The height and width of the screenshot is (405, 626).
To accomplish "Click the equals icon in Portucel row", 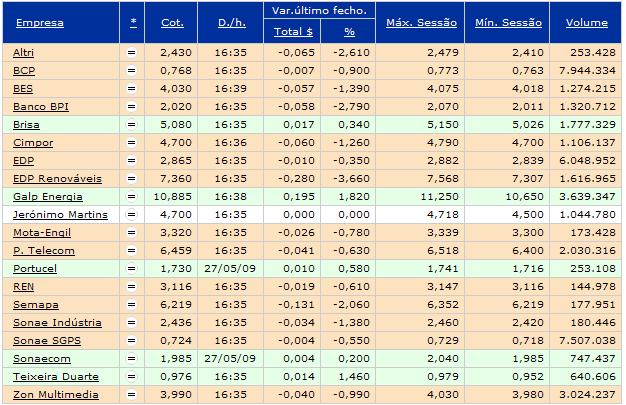I will [x=131, y=268].
